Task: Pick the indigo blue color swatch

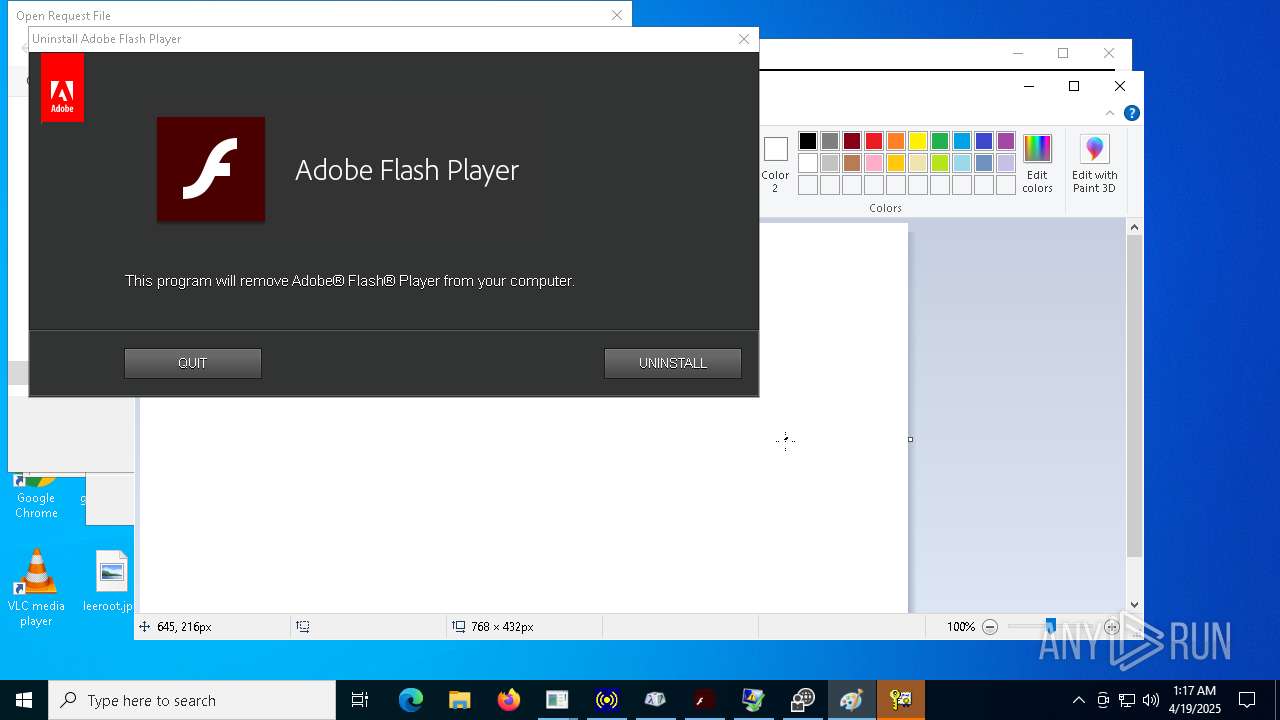Action: tap(984, 141)
